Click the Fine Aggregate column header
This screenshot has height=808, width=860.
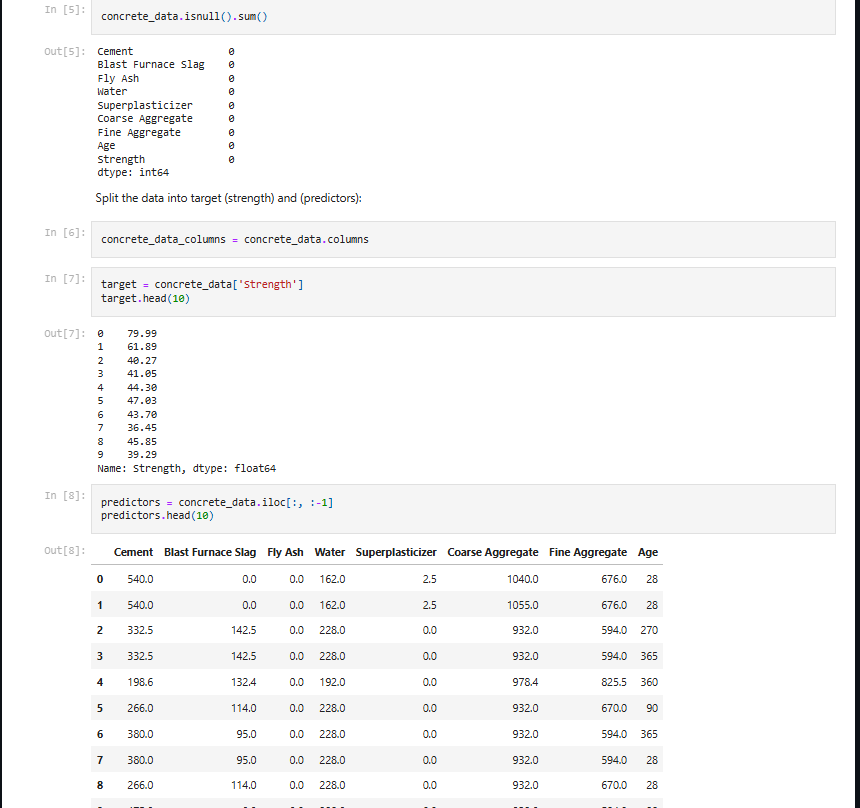coord(588,552)
